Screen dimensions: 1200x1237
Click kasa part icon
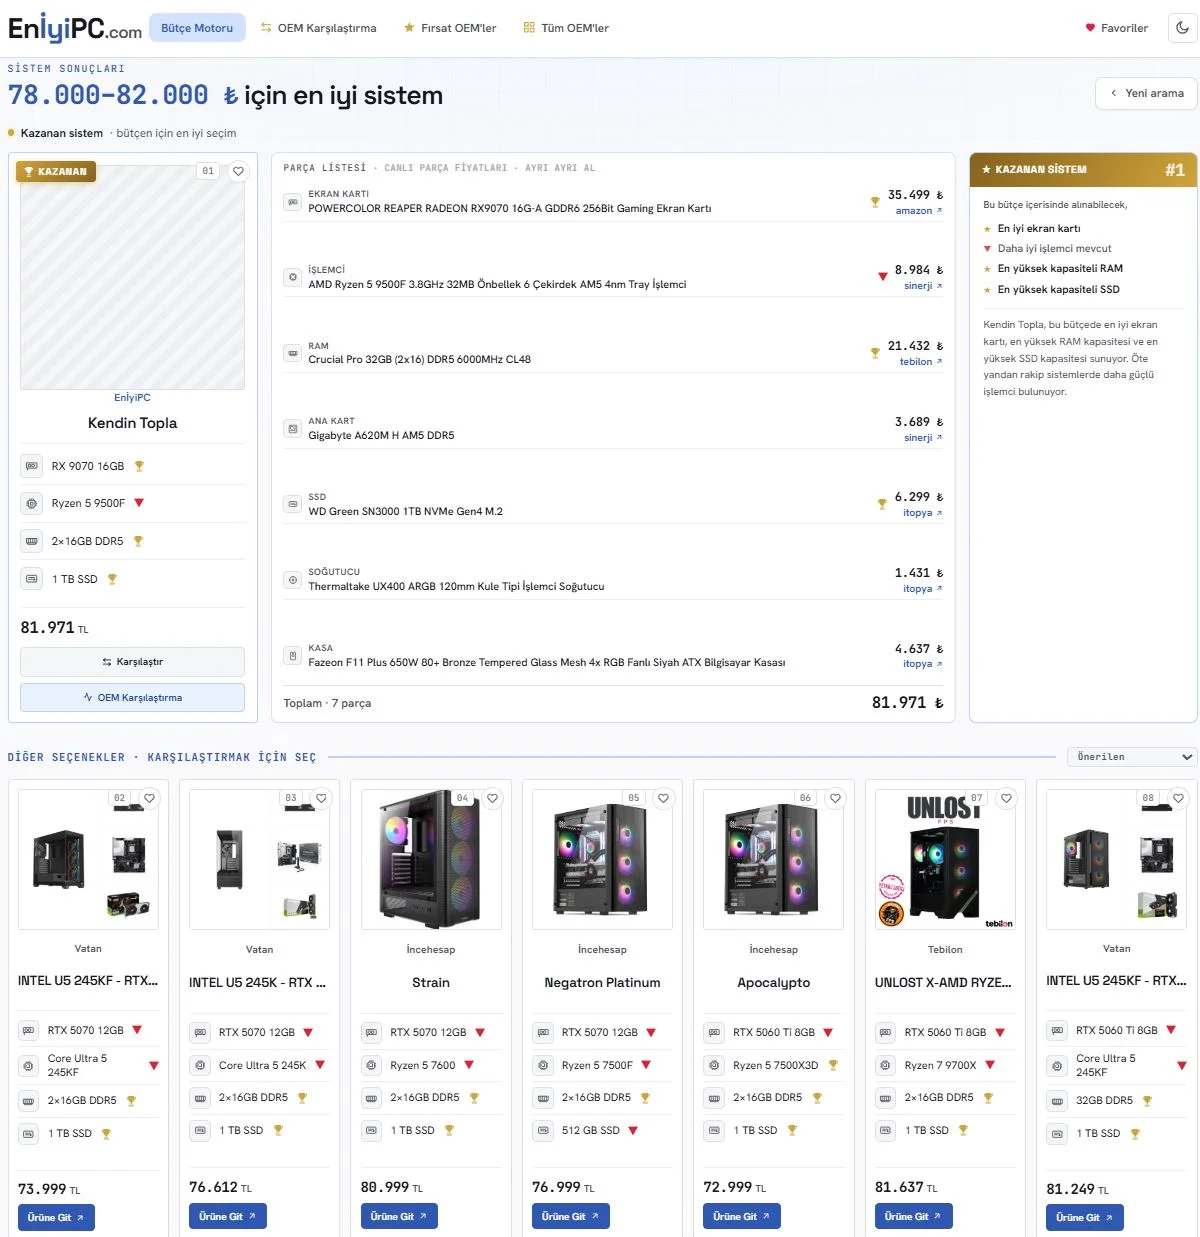click(292, 656)
